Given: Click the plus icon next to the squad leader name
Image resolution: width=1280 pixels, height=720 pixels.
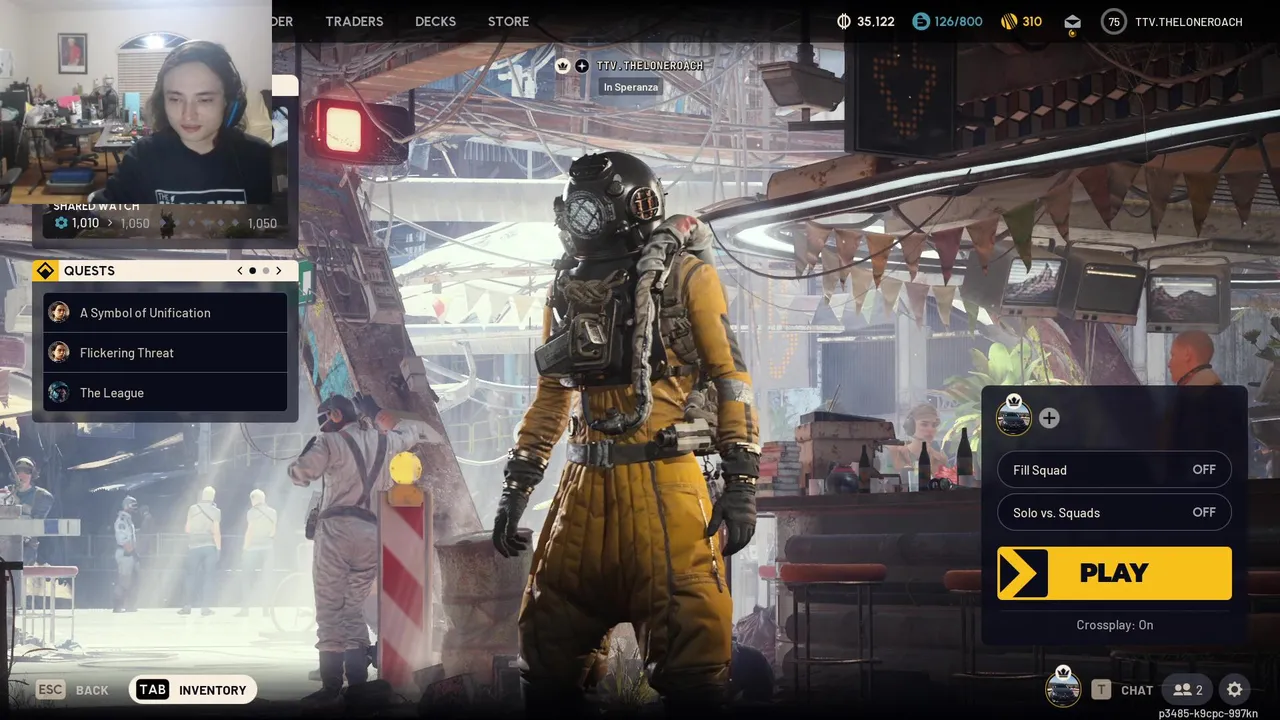Looking at the screenshot, I should point(582,66).
